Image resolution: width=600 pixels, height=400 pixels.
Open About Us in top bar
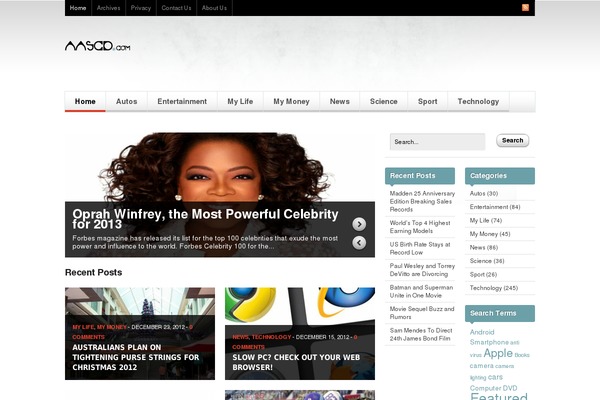pos(214,8)
